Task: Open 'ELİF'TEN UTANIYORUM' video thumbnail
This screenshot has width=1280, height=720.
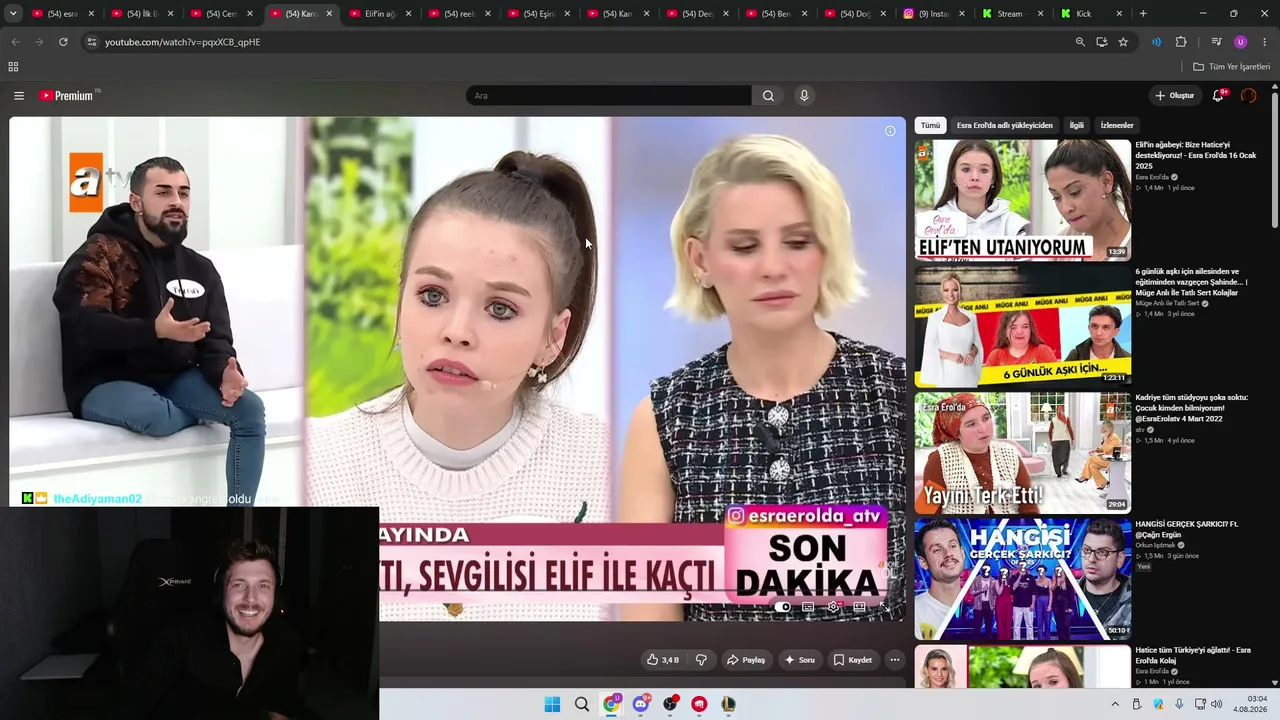Action: pyautogui.click(x=1023, y=200)
